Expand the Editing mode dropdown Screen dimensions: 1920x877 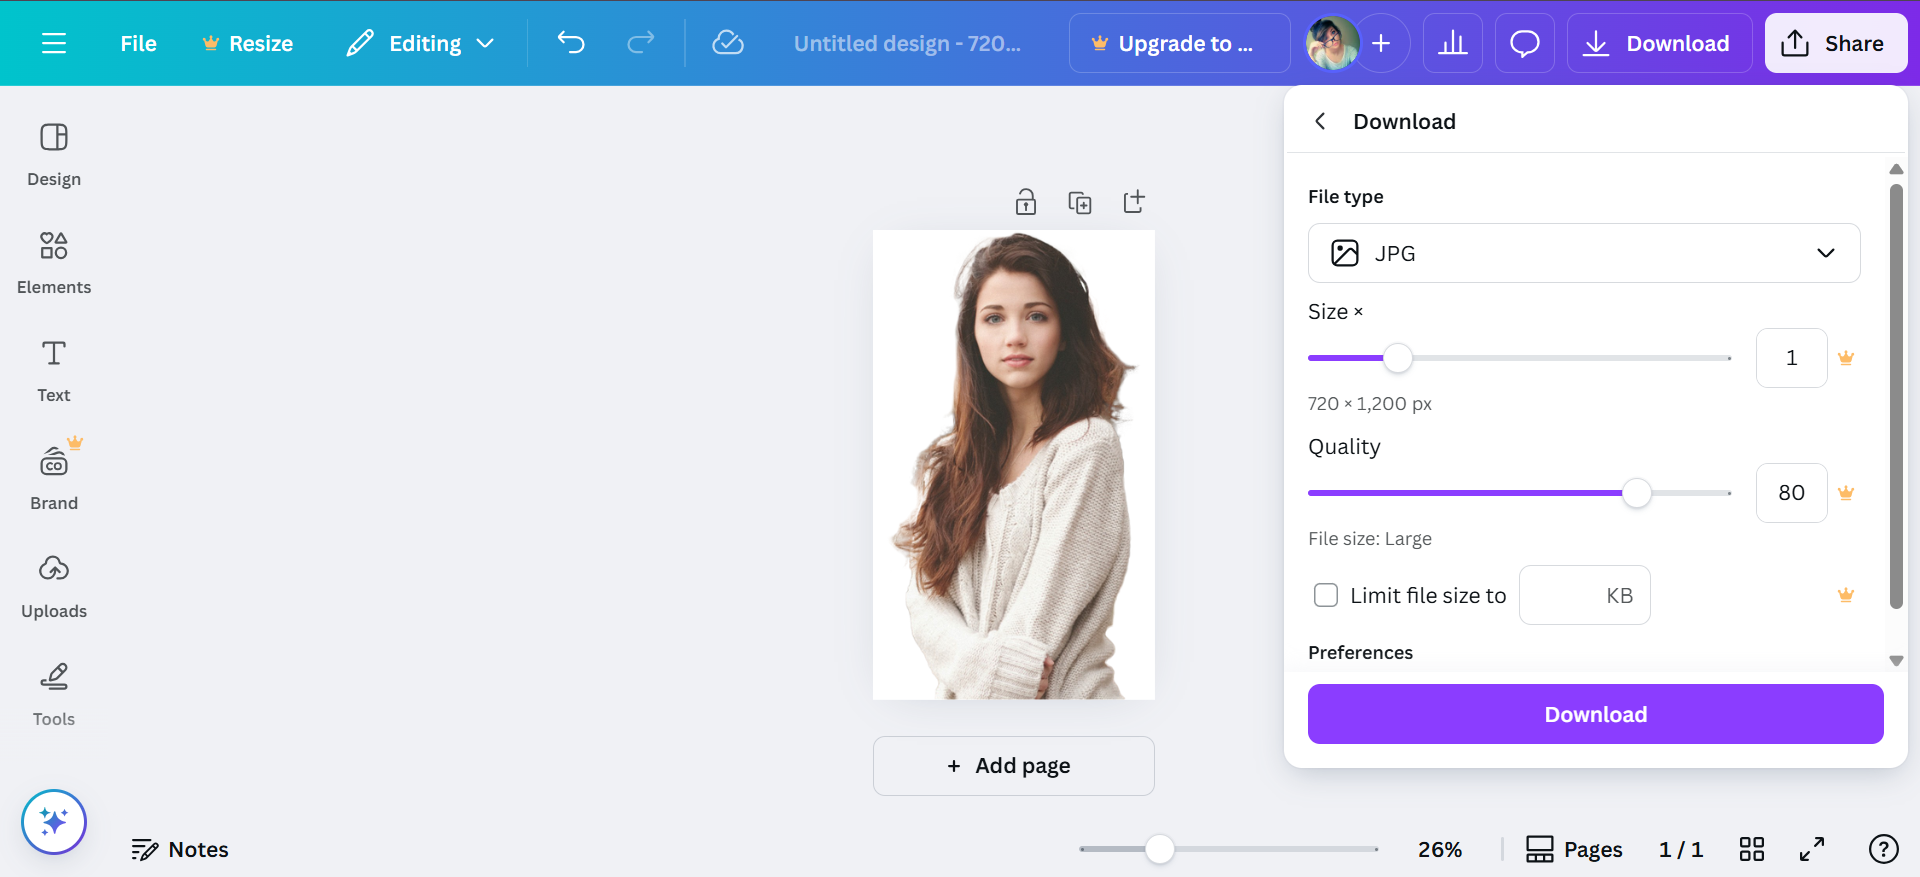pyautogui.click(x=420, y=43)
